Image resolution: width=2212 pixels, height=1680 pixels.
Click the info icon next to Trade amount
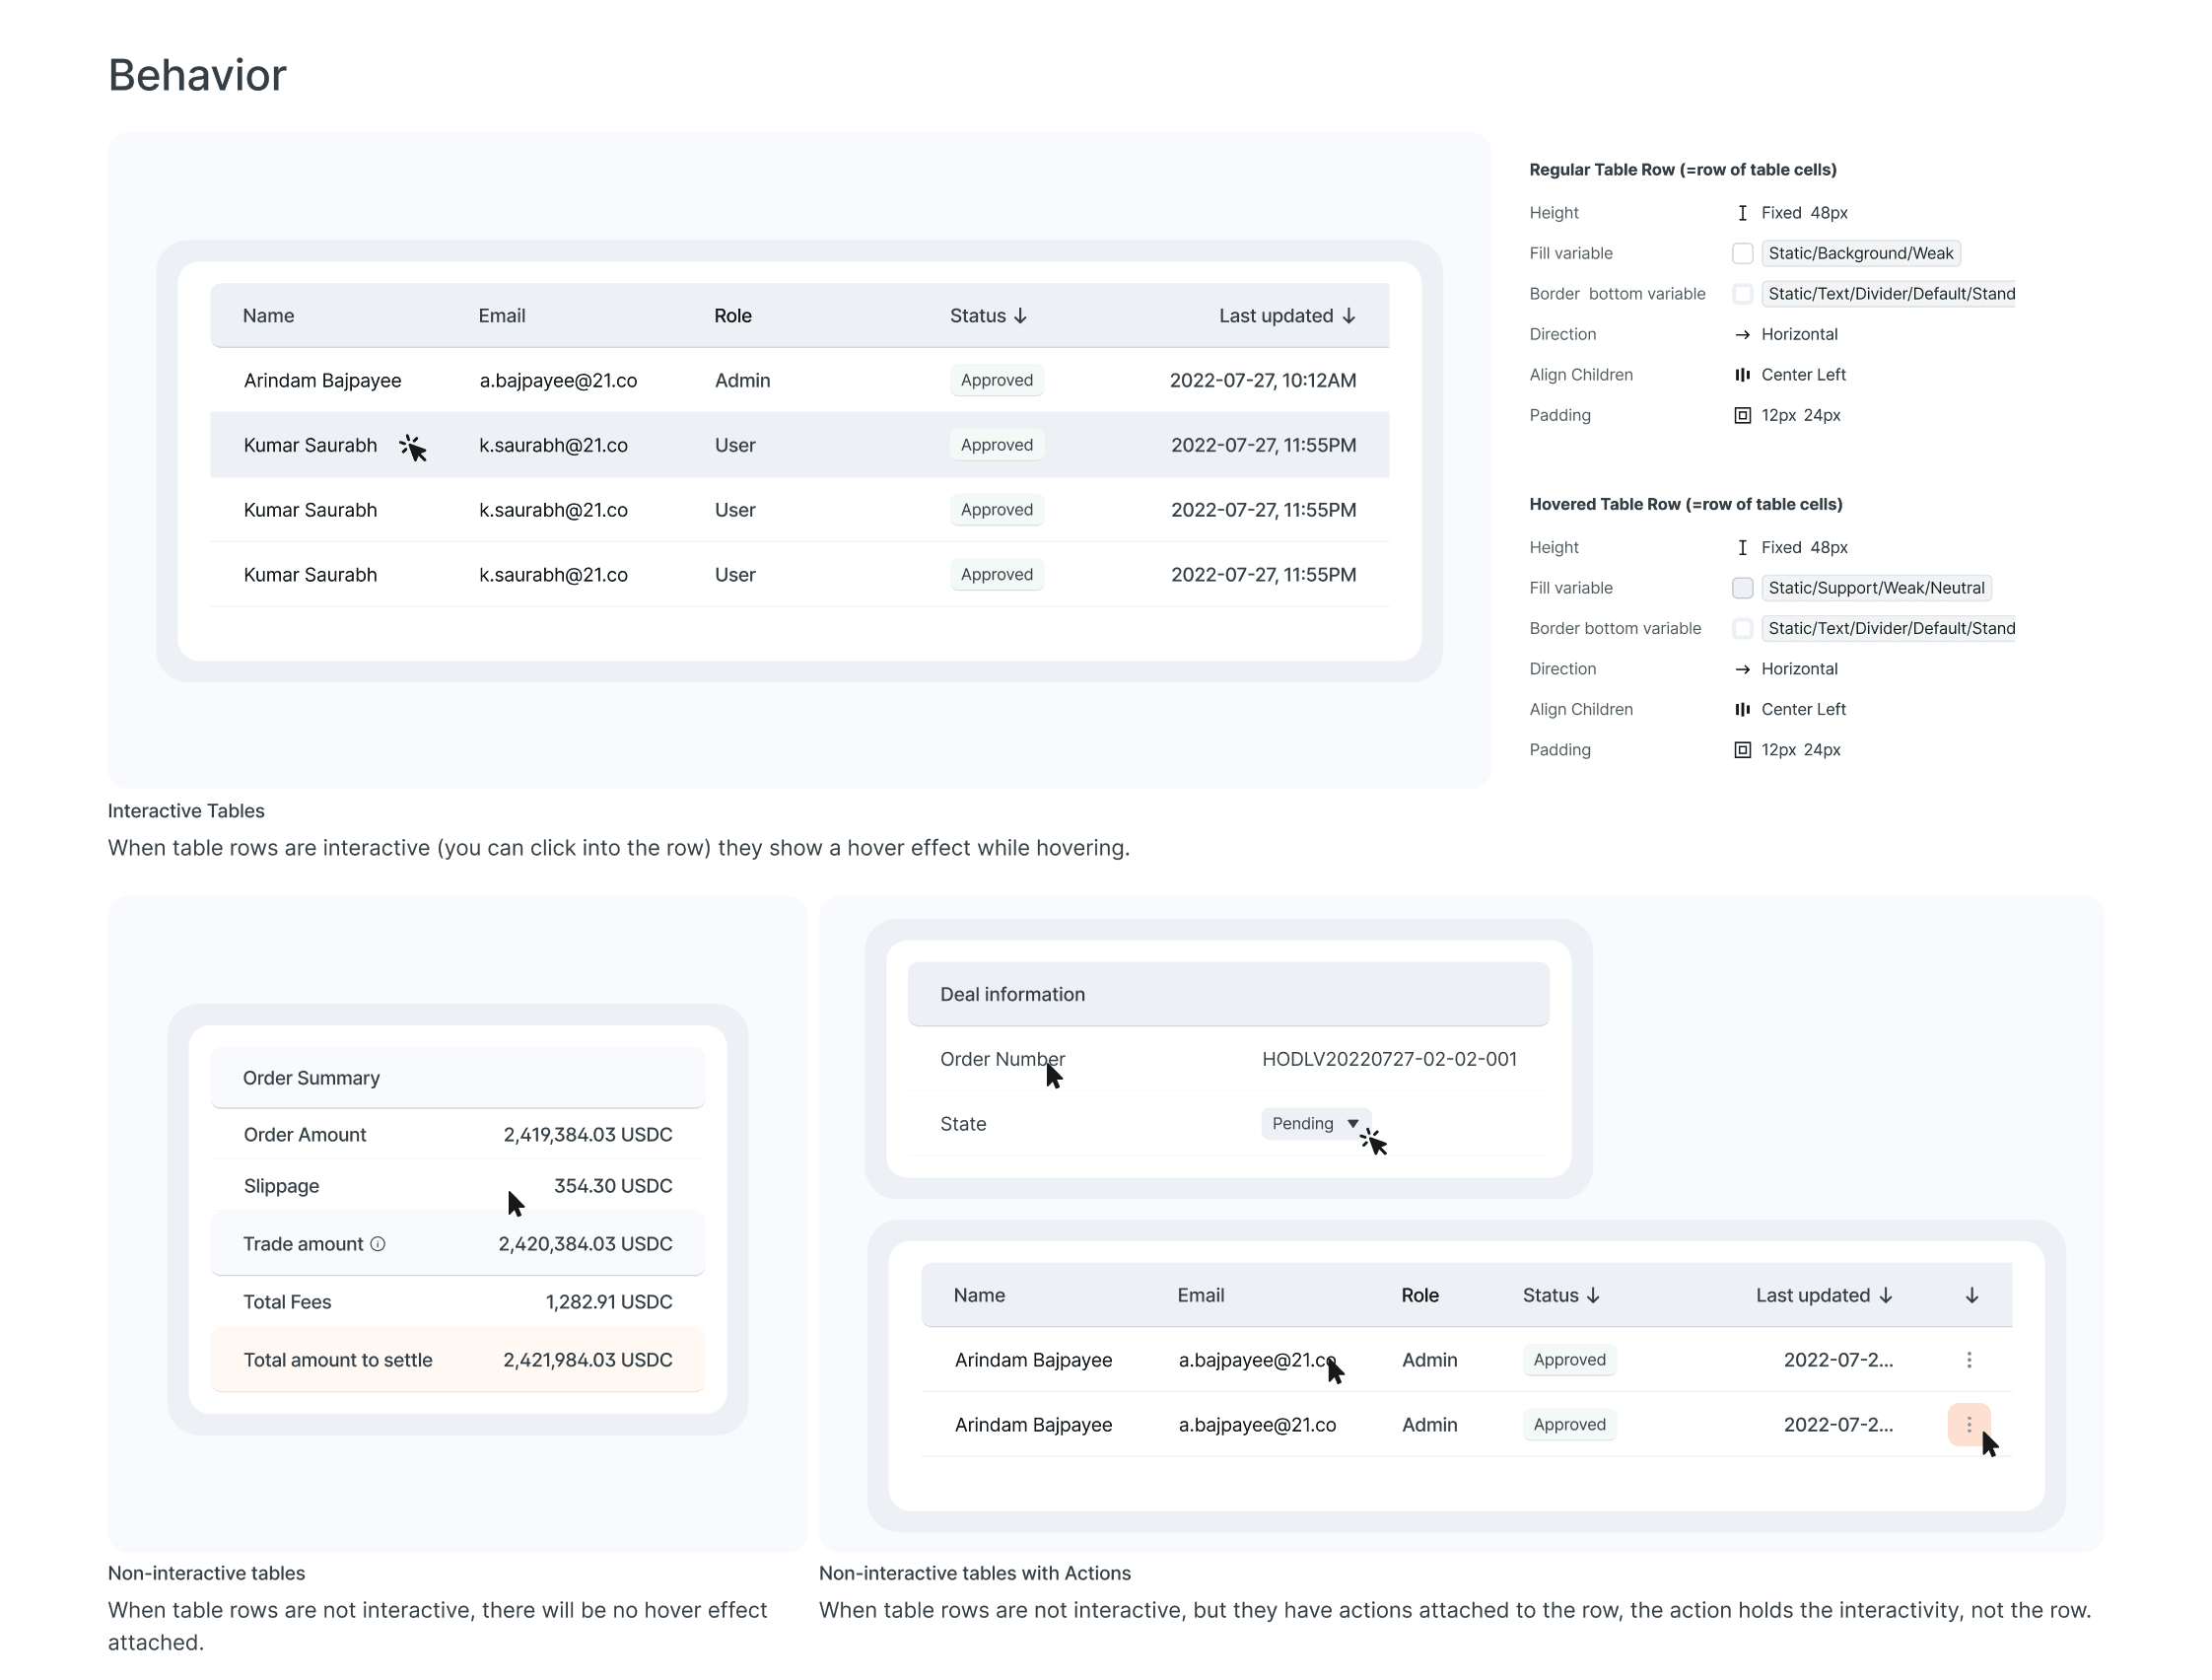378,1244
